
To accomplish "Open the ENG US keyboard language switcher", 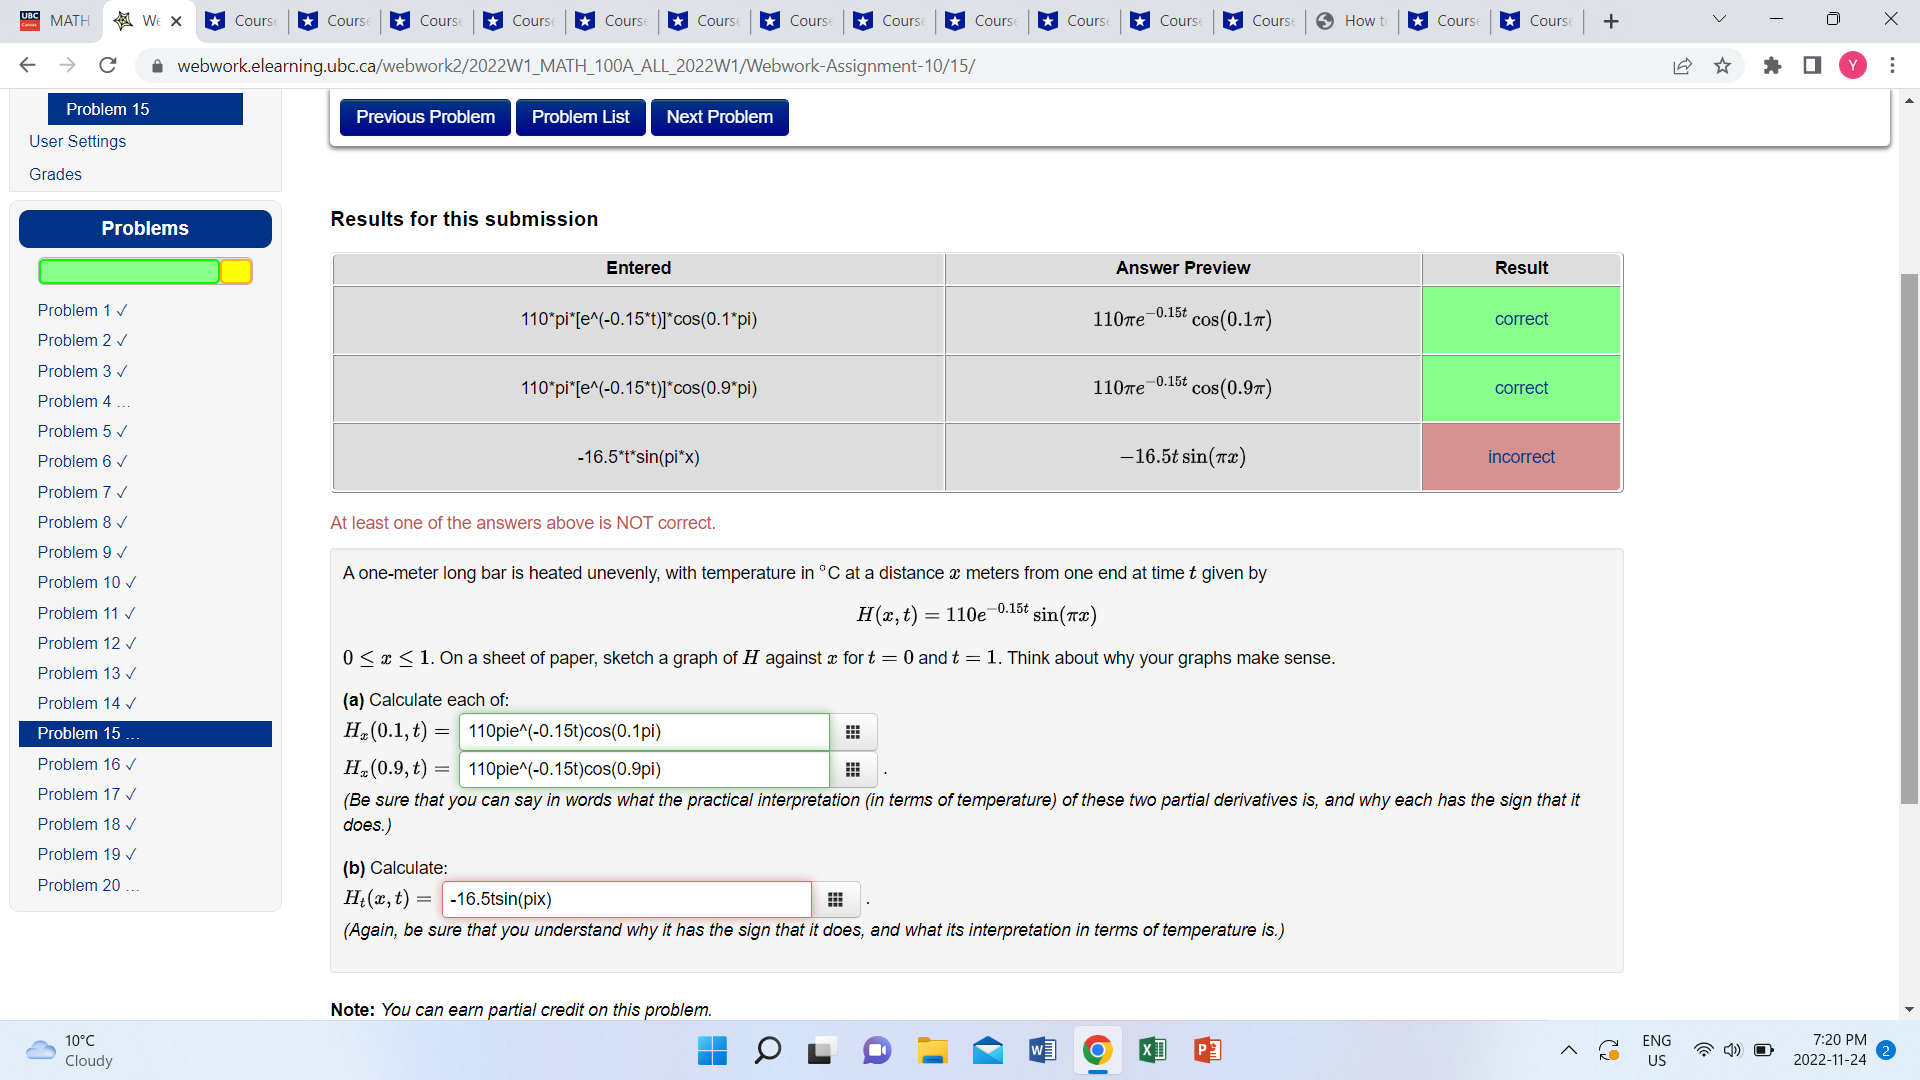I will (x=1656, y=1050).
